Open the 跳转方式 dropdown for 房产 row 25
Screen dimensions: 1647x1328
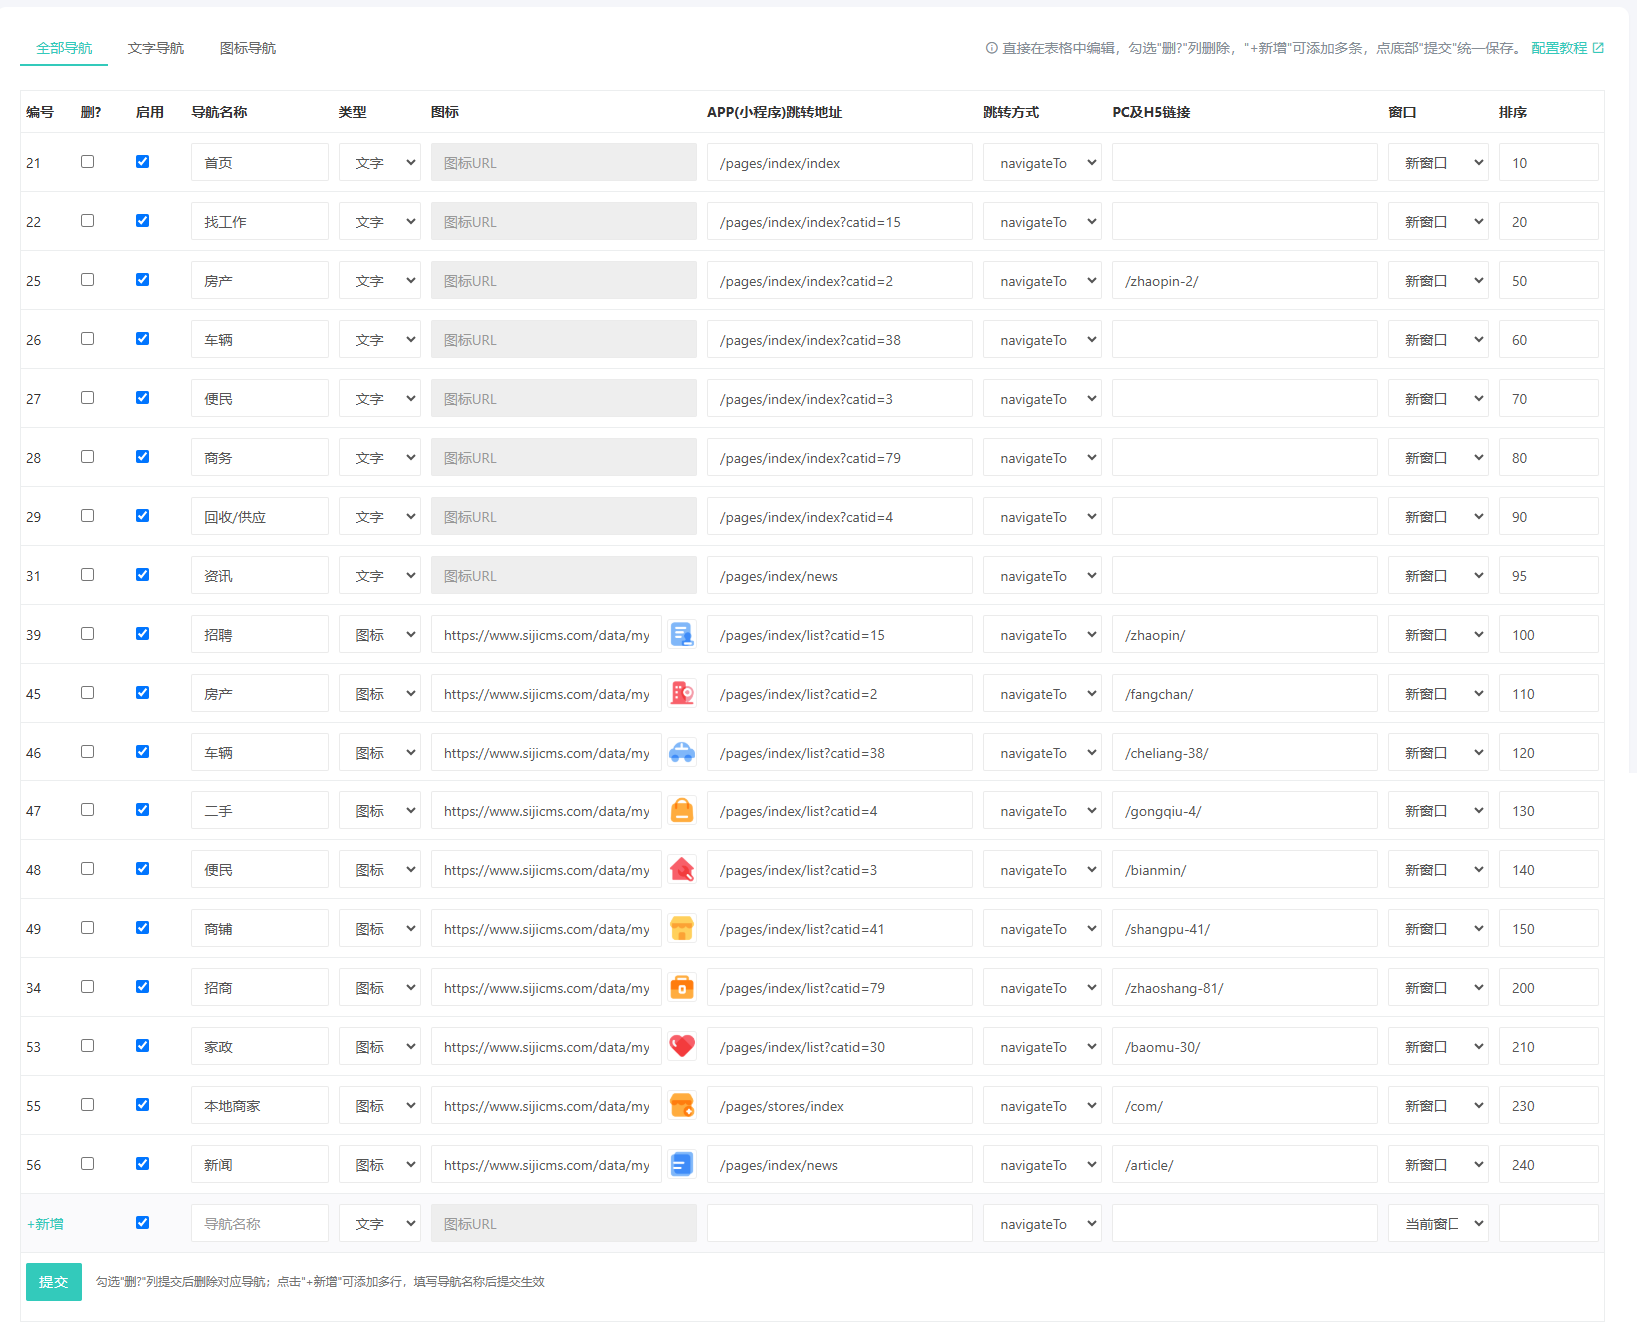1042,281
